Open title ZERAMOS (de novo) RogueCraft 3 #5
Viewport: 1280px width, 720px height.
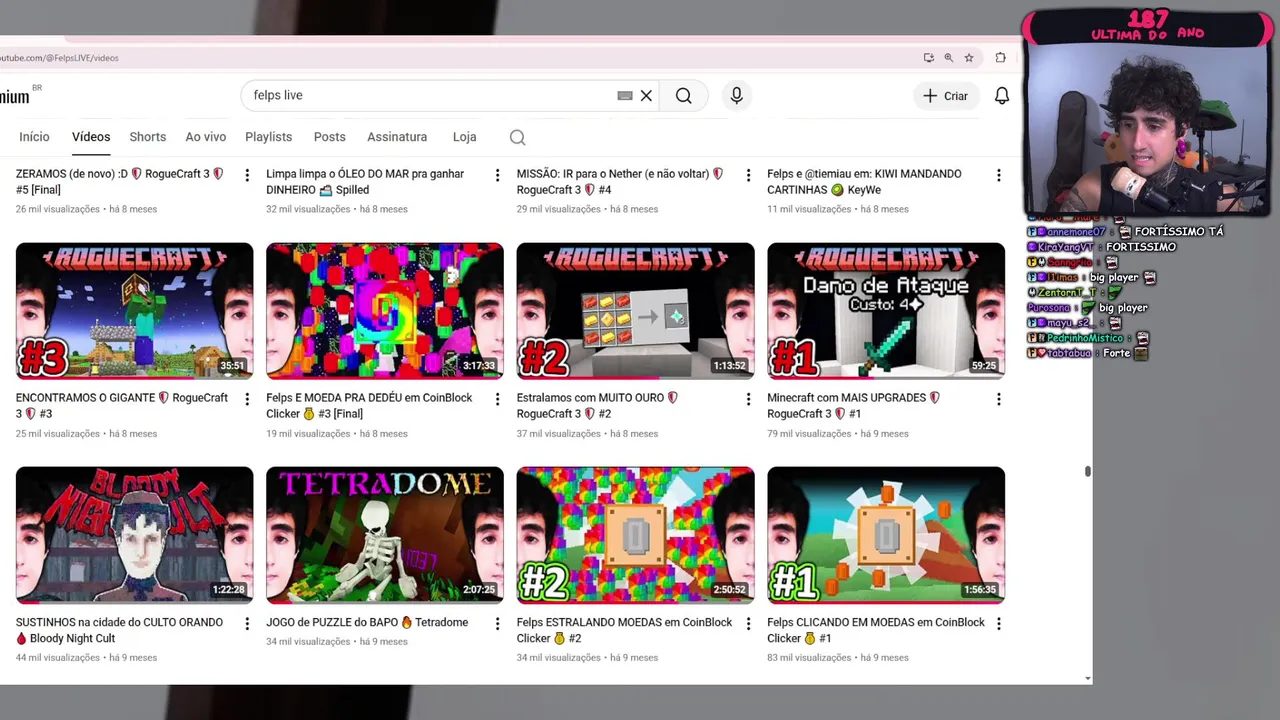pos(120,182)
